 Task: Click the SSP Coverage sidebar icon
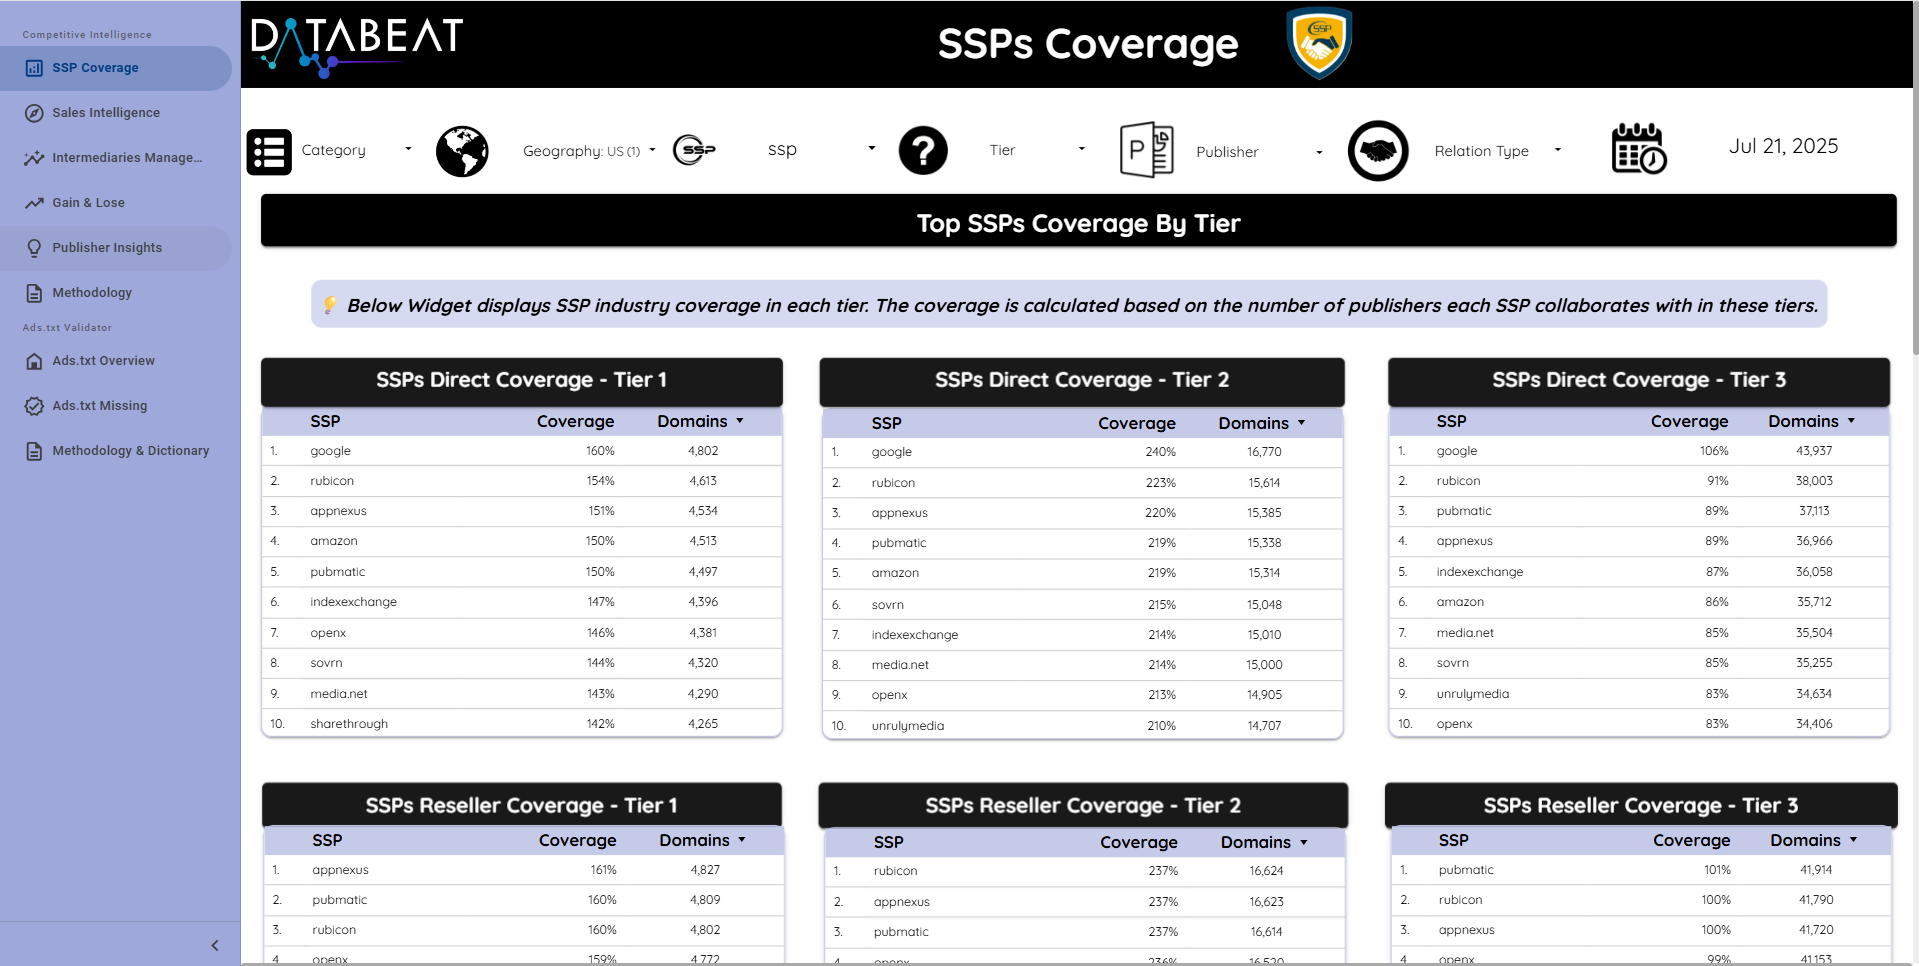point(34,68)
